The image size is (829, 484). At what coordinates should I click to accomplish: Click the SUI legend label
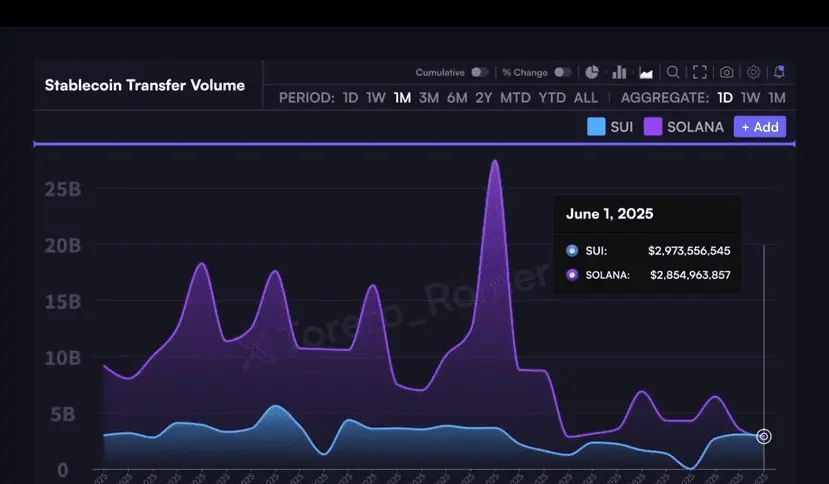click(622, 127)
